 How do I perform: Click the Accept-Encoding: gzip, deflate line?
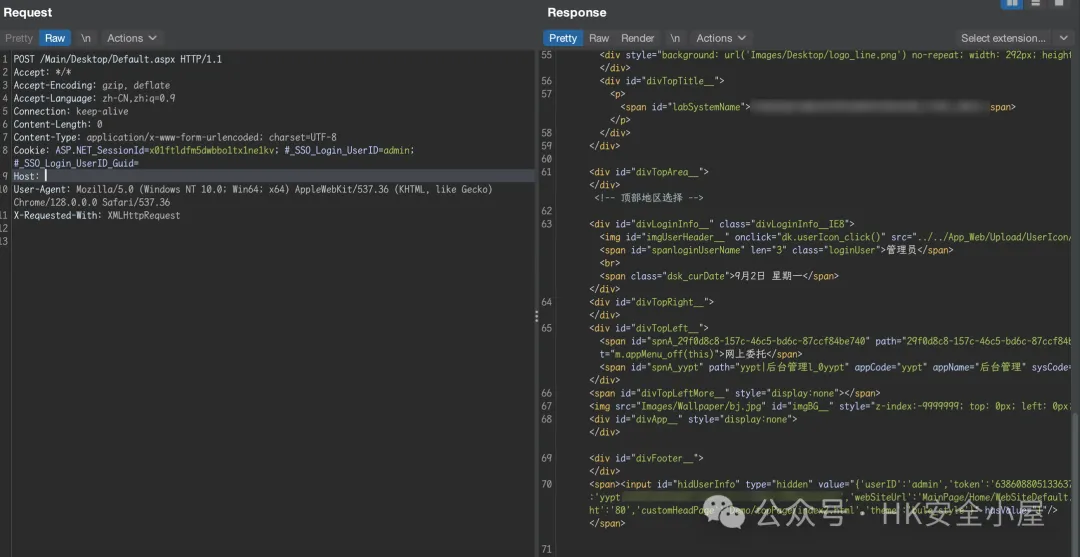92,85
